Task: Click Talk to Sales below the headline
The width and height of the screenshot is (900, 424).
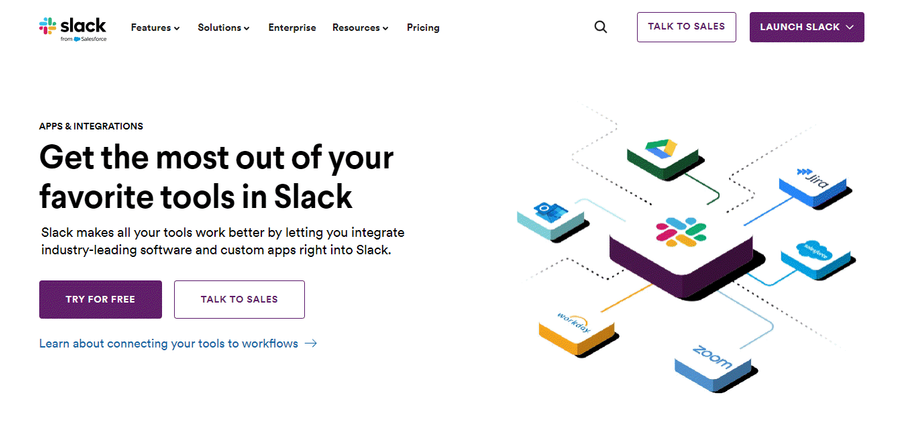Action: (x=239, y=299)
